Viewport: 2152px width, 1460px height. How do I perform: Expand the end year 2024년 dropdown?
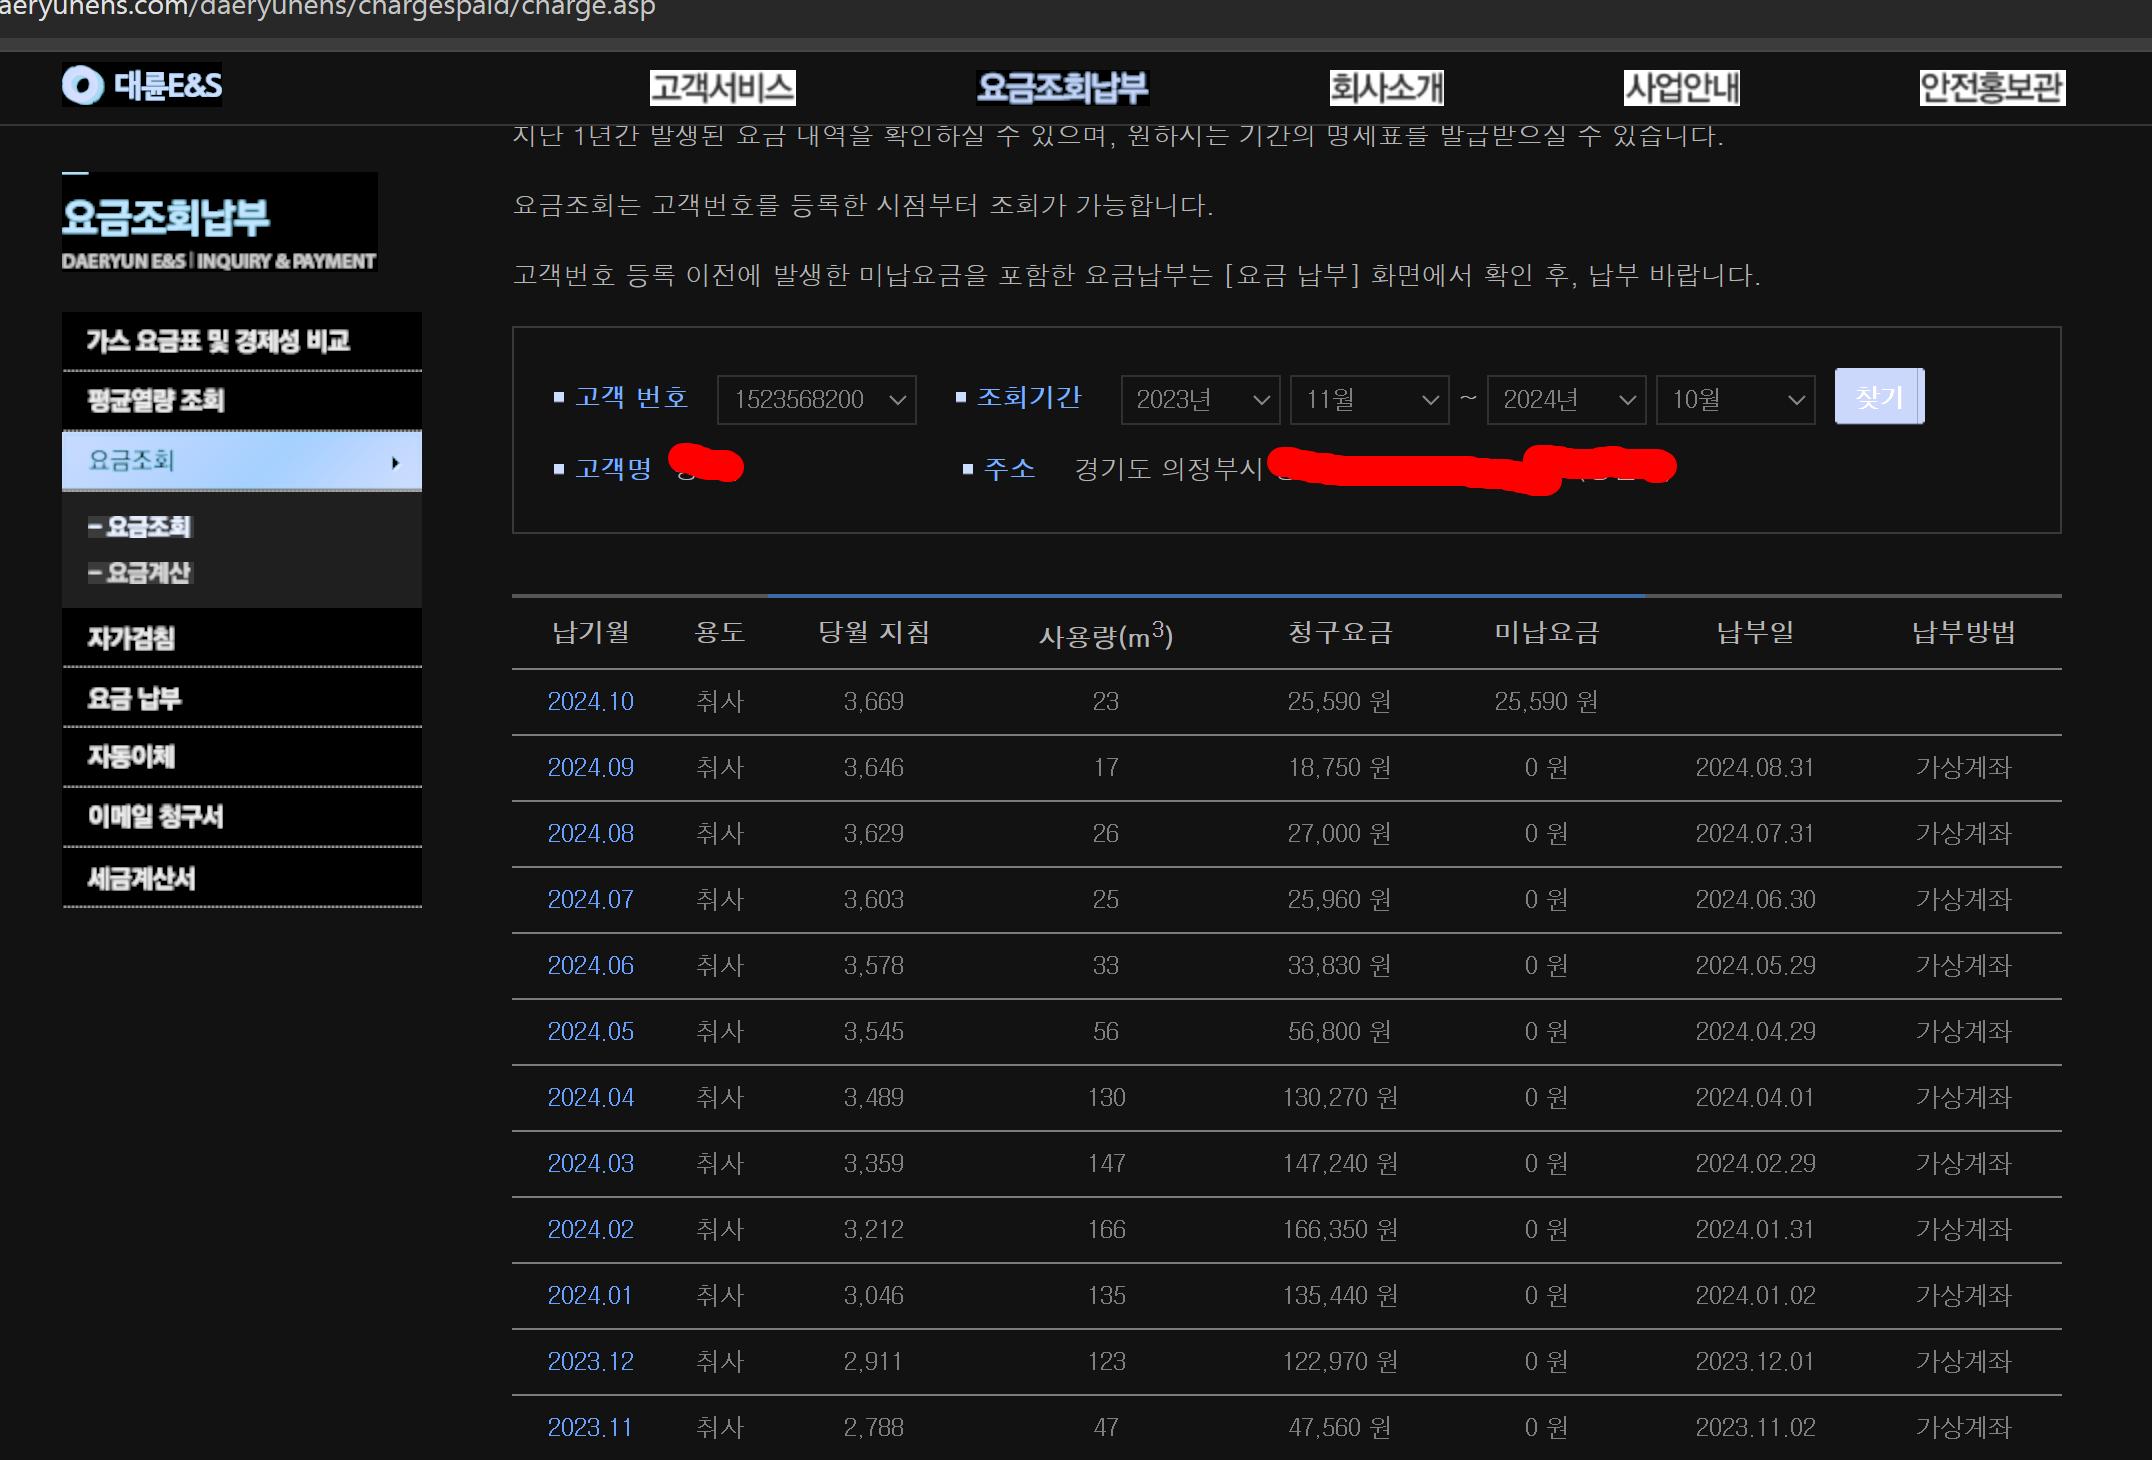click(1566, 400)
